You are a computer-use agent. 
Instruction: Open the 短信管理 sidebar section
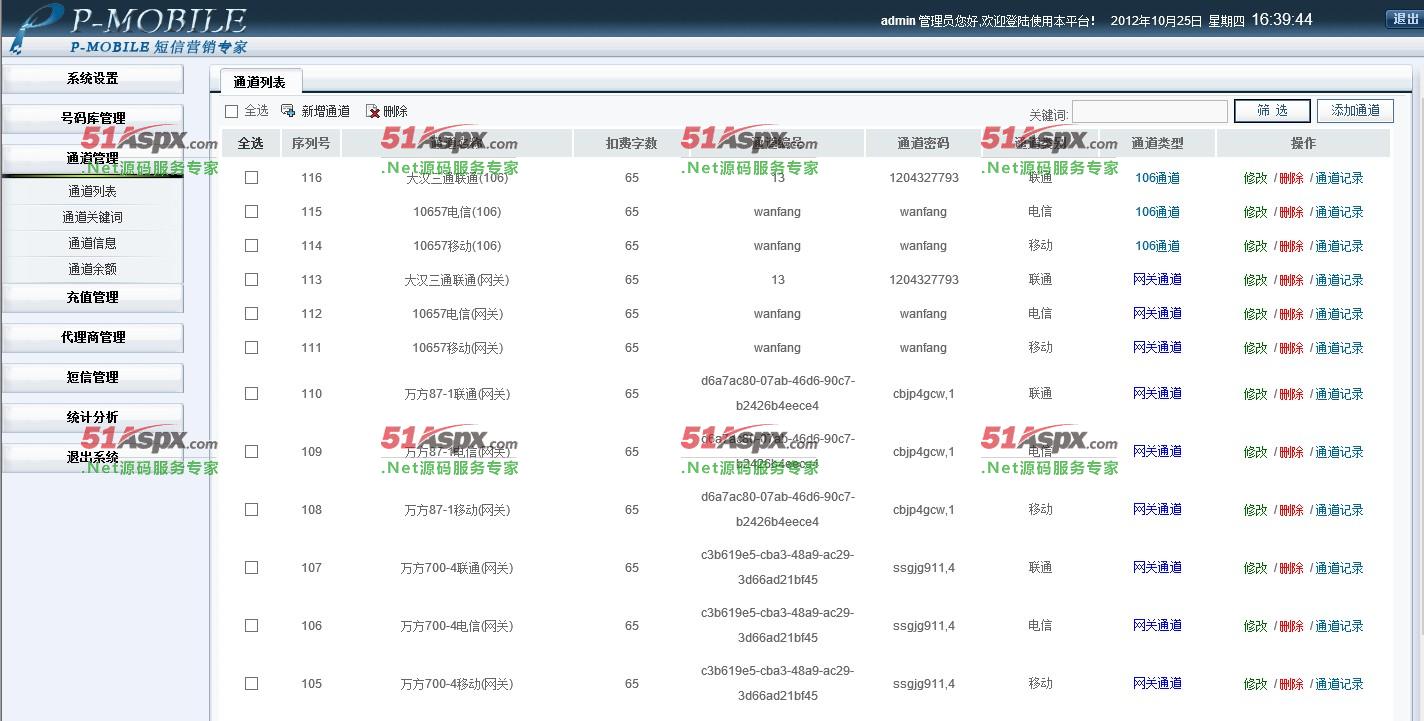coord(92,377)
